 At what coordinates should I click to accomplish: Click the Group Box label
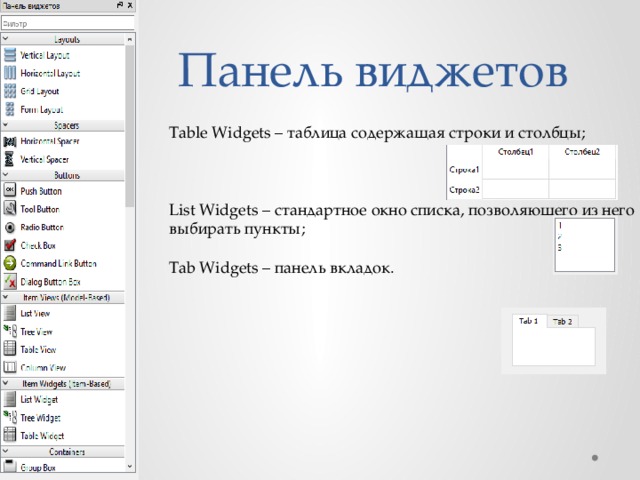[38, 467]
